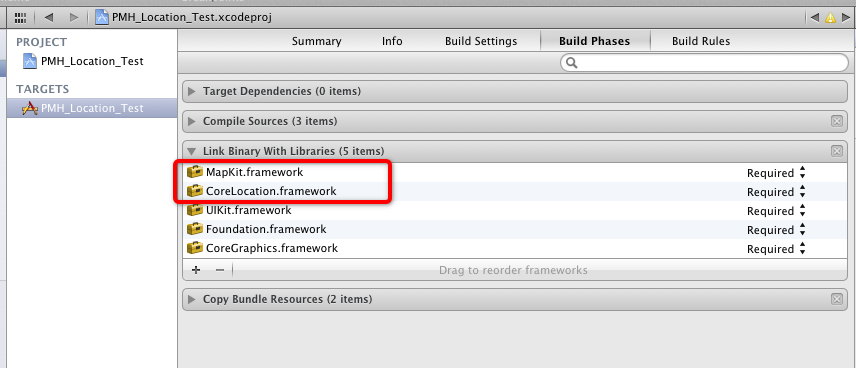Open the related files grid icon

20,17
